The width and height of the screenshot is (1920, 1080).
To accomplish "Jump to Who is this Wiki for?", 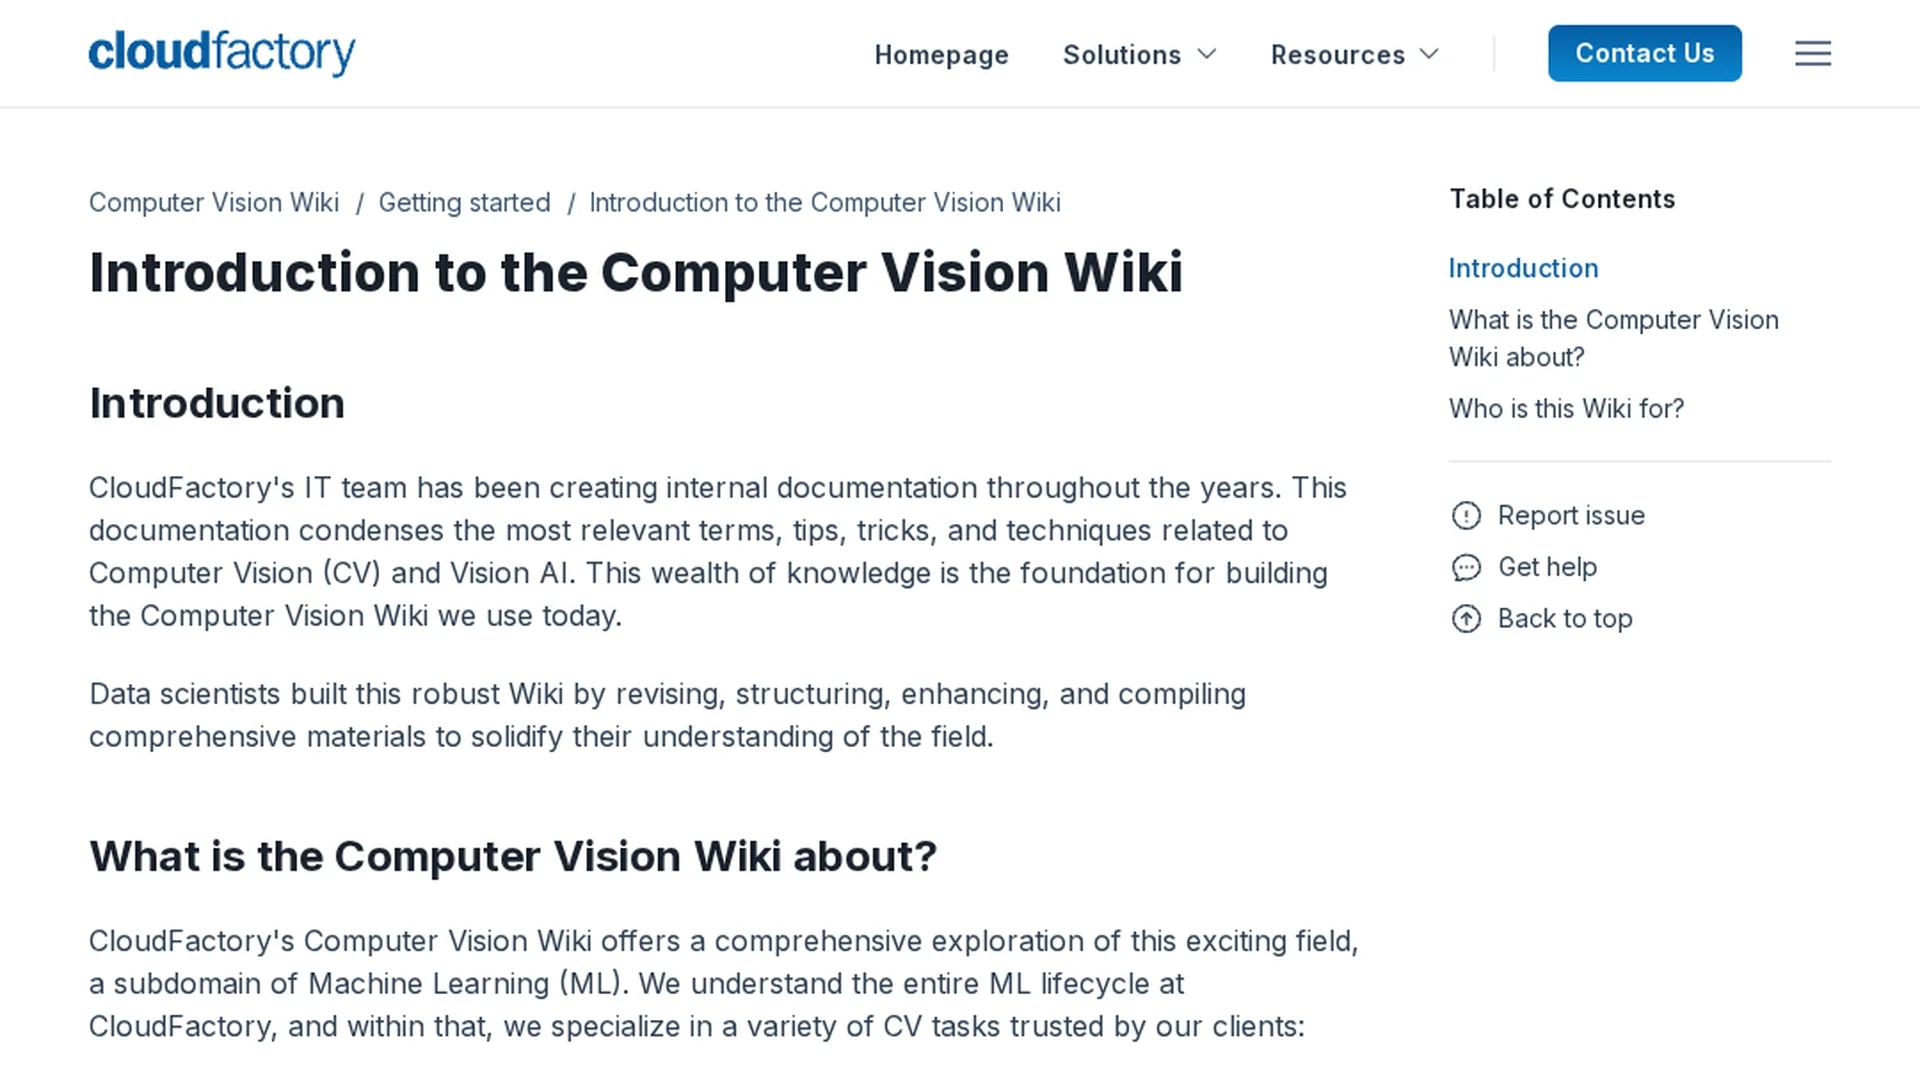I will (x=1566, y=408).
